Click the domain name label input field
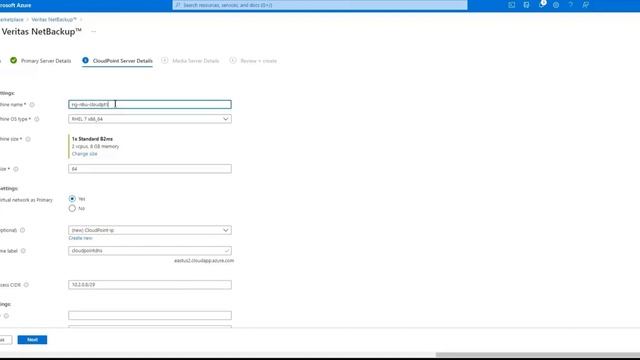Viewport: 640px width, 360px height. pyautogui.click(x=150, y=251)
